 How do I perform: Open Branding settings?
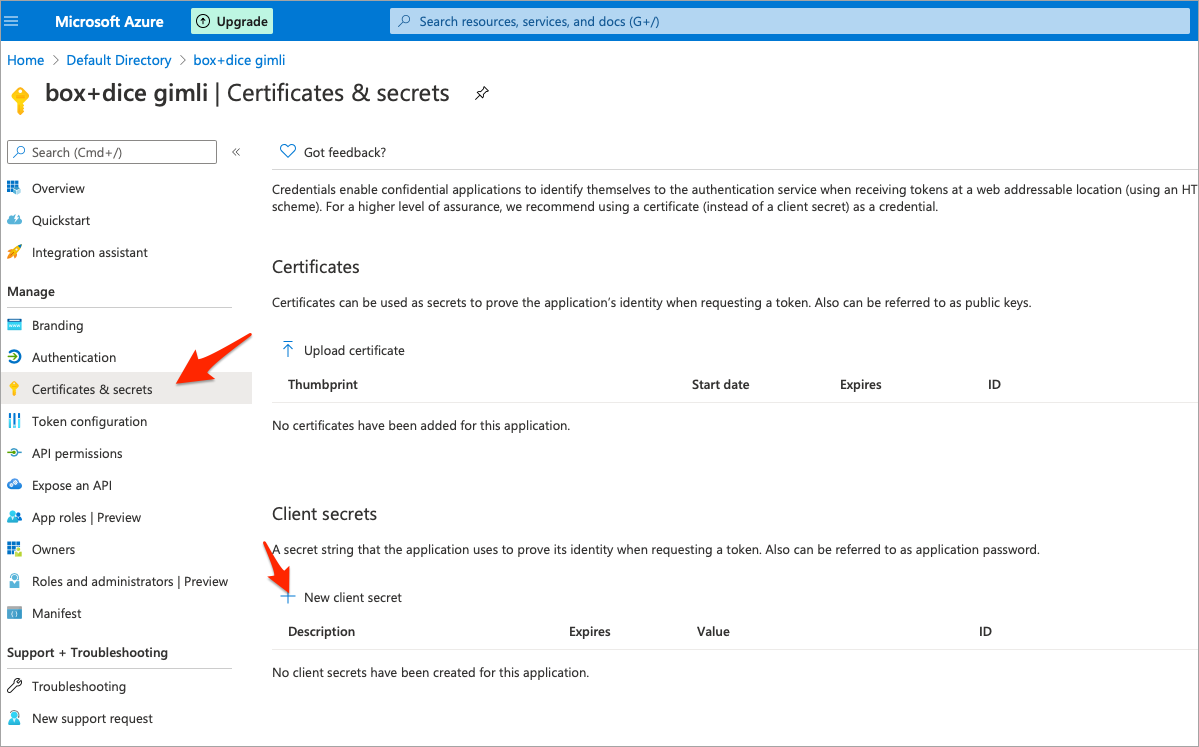pyautogui.click(x=57, y=325)
